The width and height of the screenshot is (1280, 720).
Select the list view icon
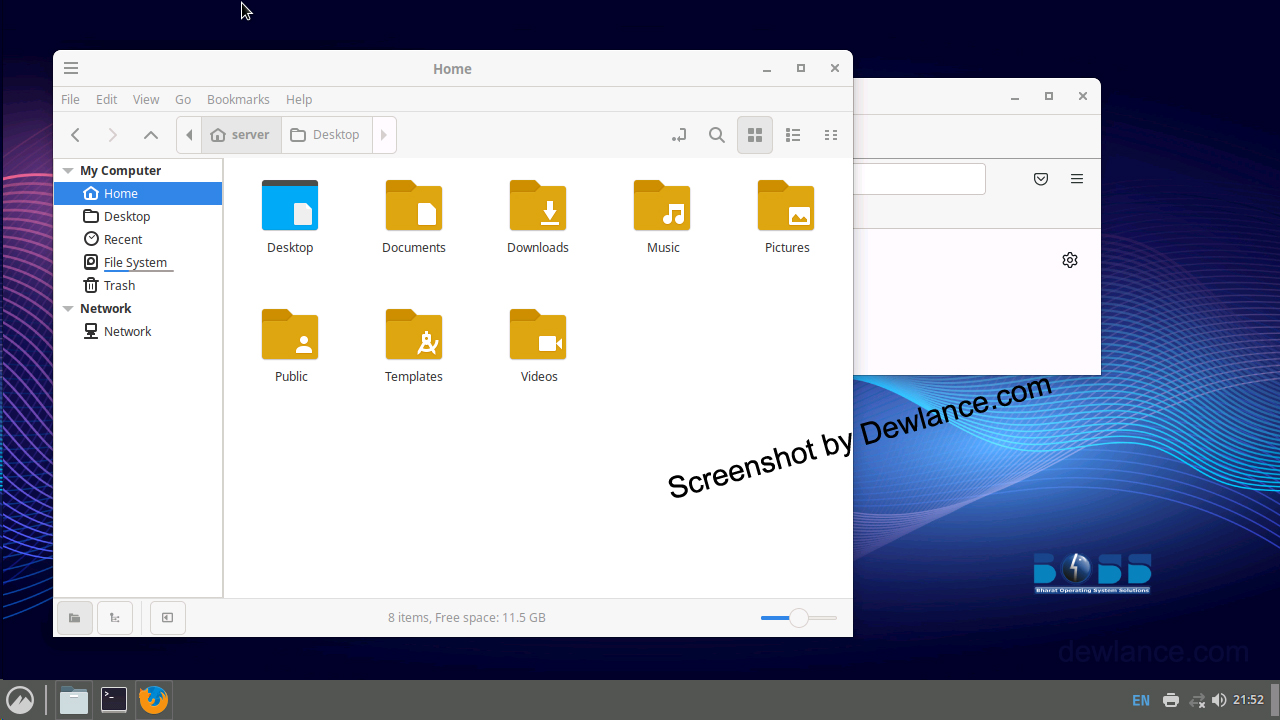[792, 135]
